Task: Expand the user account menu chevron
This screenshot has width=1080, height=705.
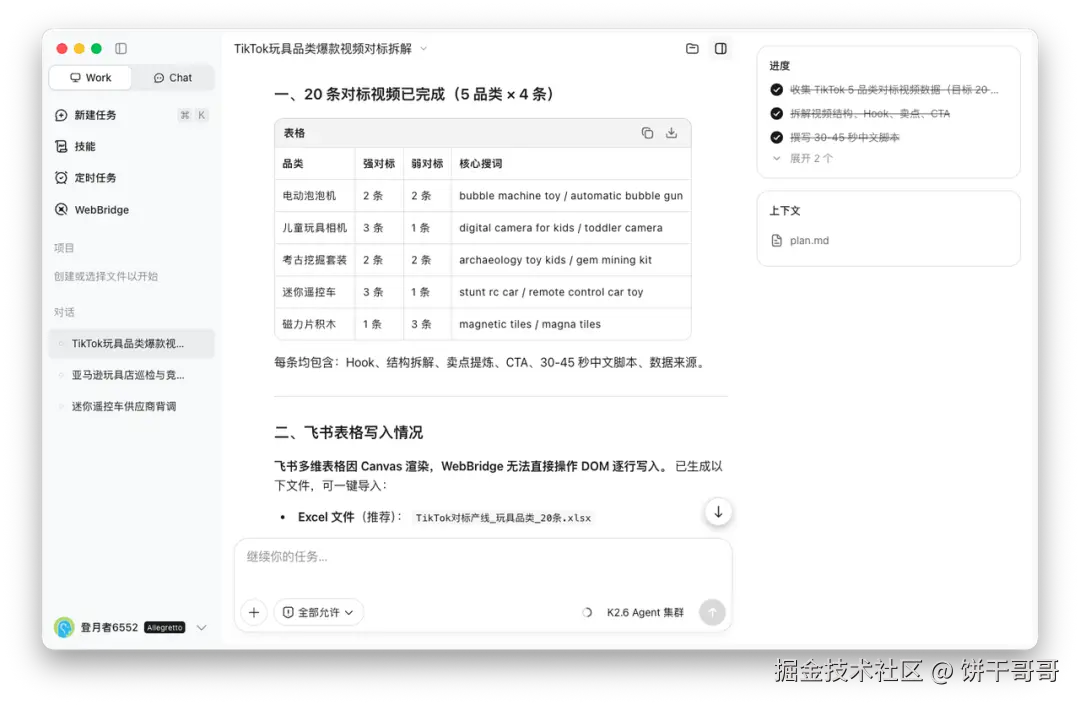Action: [x=202, y=627]
